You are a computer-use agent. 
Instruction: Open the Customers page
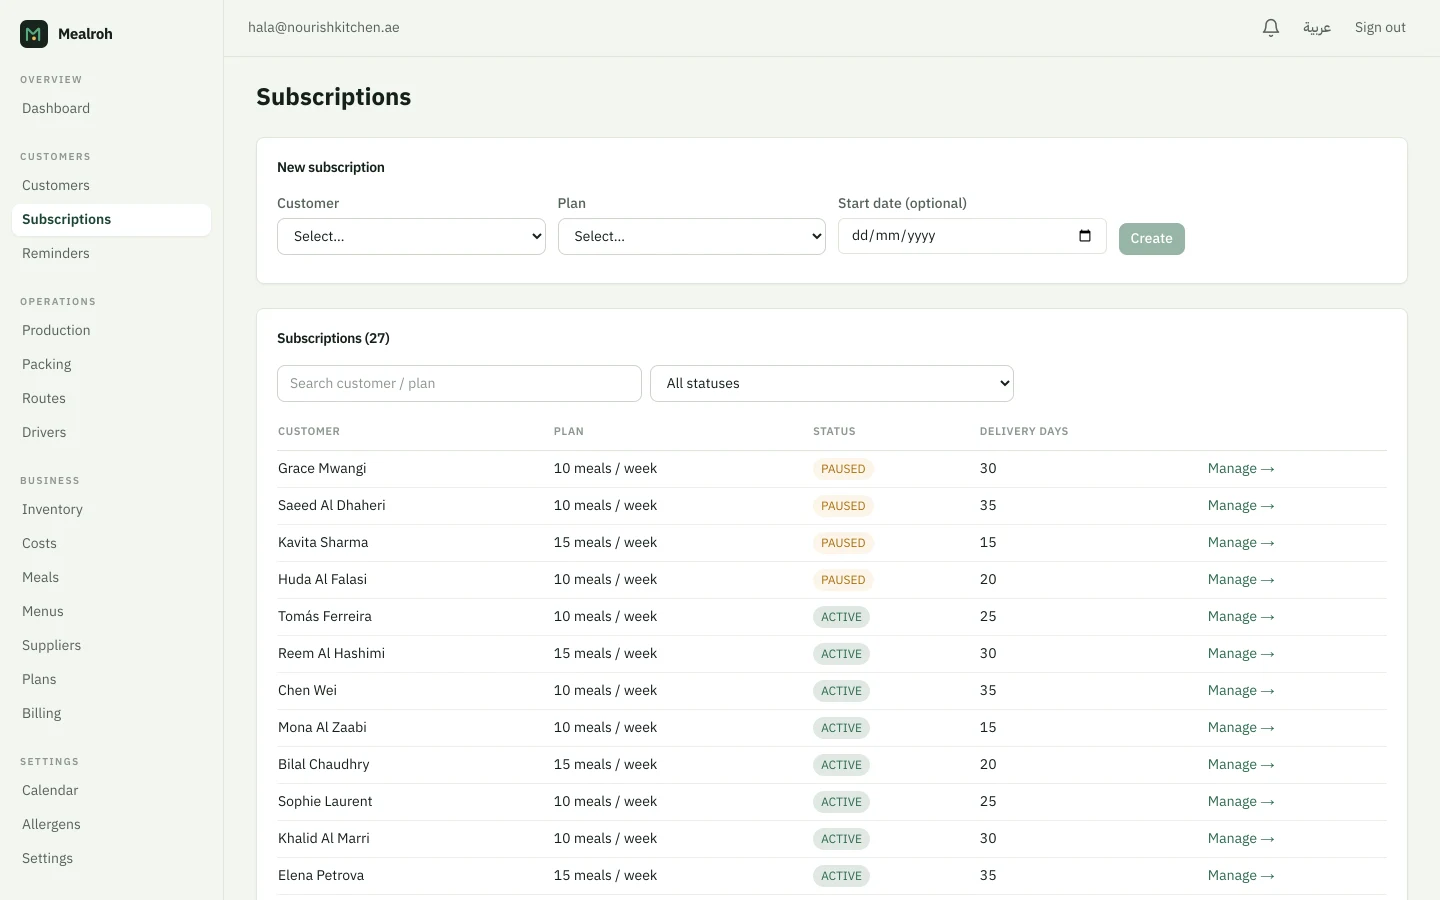56,185
